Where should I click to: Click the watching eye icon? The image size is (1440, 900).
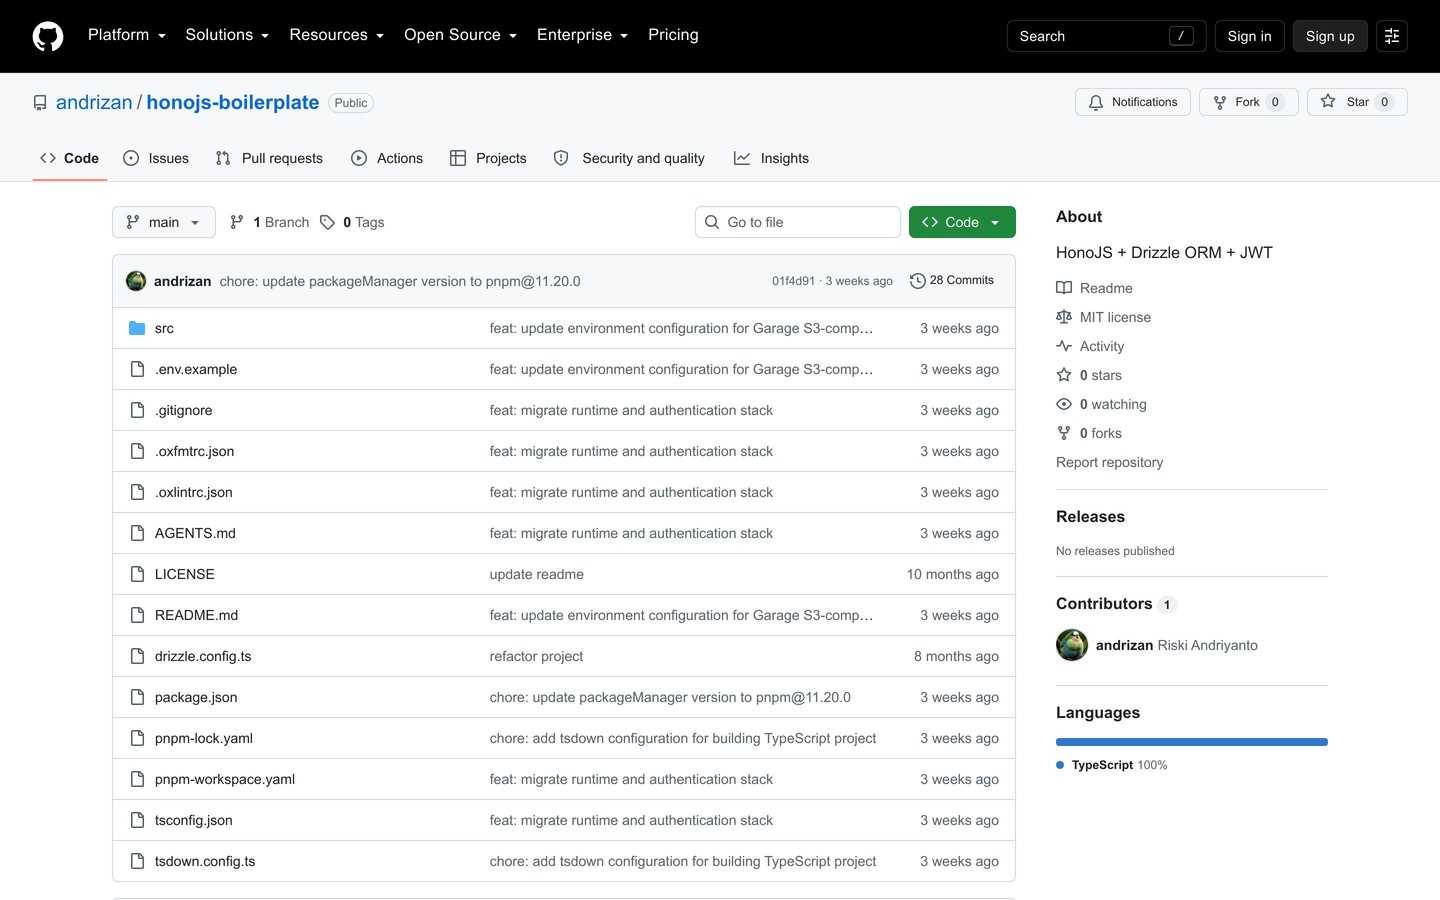pyautogui.click(x=1064, y=404)
